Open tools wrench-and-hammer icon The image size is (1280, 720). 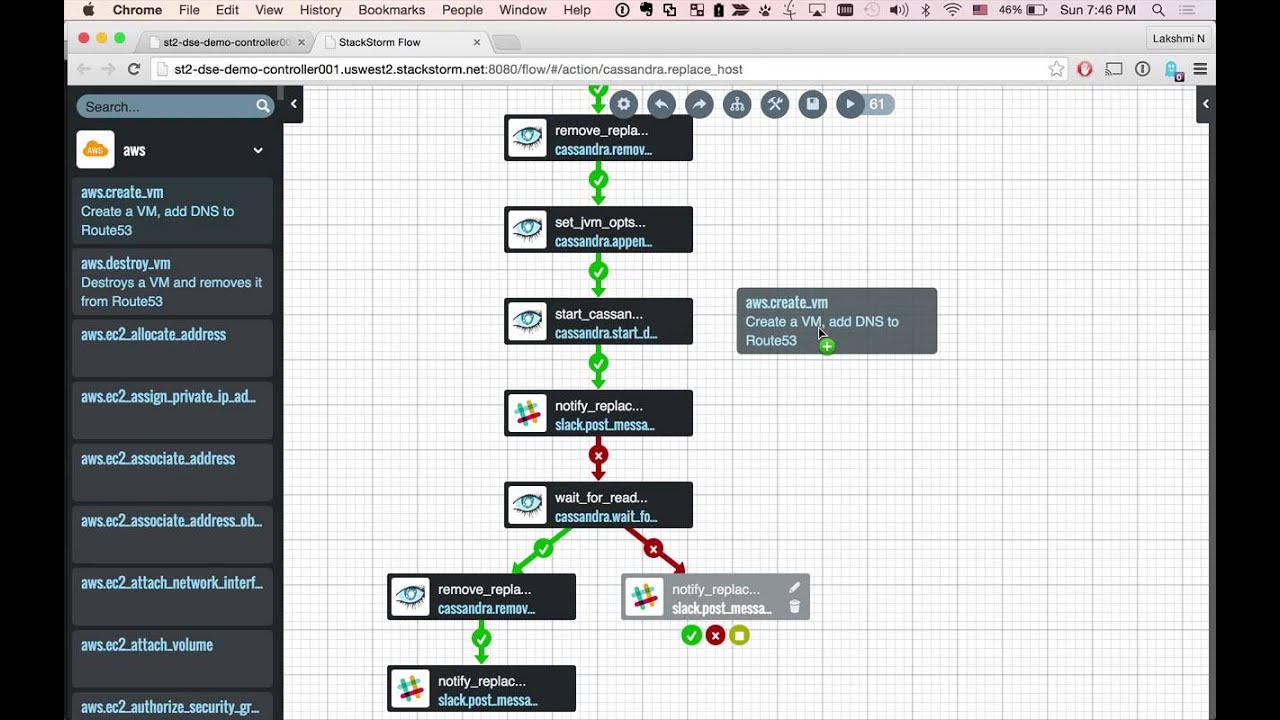click(775, 104)
